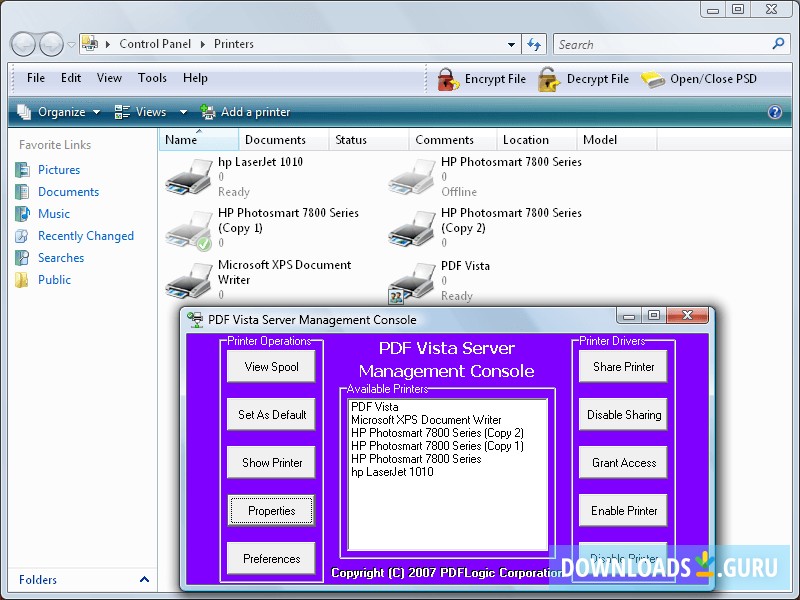
Task: Click the Enable Printer button
Action: coord(623,510)
